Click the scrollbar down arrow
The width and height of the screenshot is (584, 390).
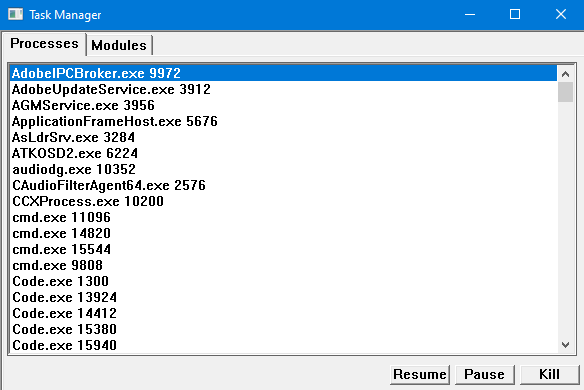coord(565,345)
